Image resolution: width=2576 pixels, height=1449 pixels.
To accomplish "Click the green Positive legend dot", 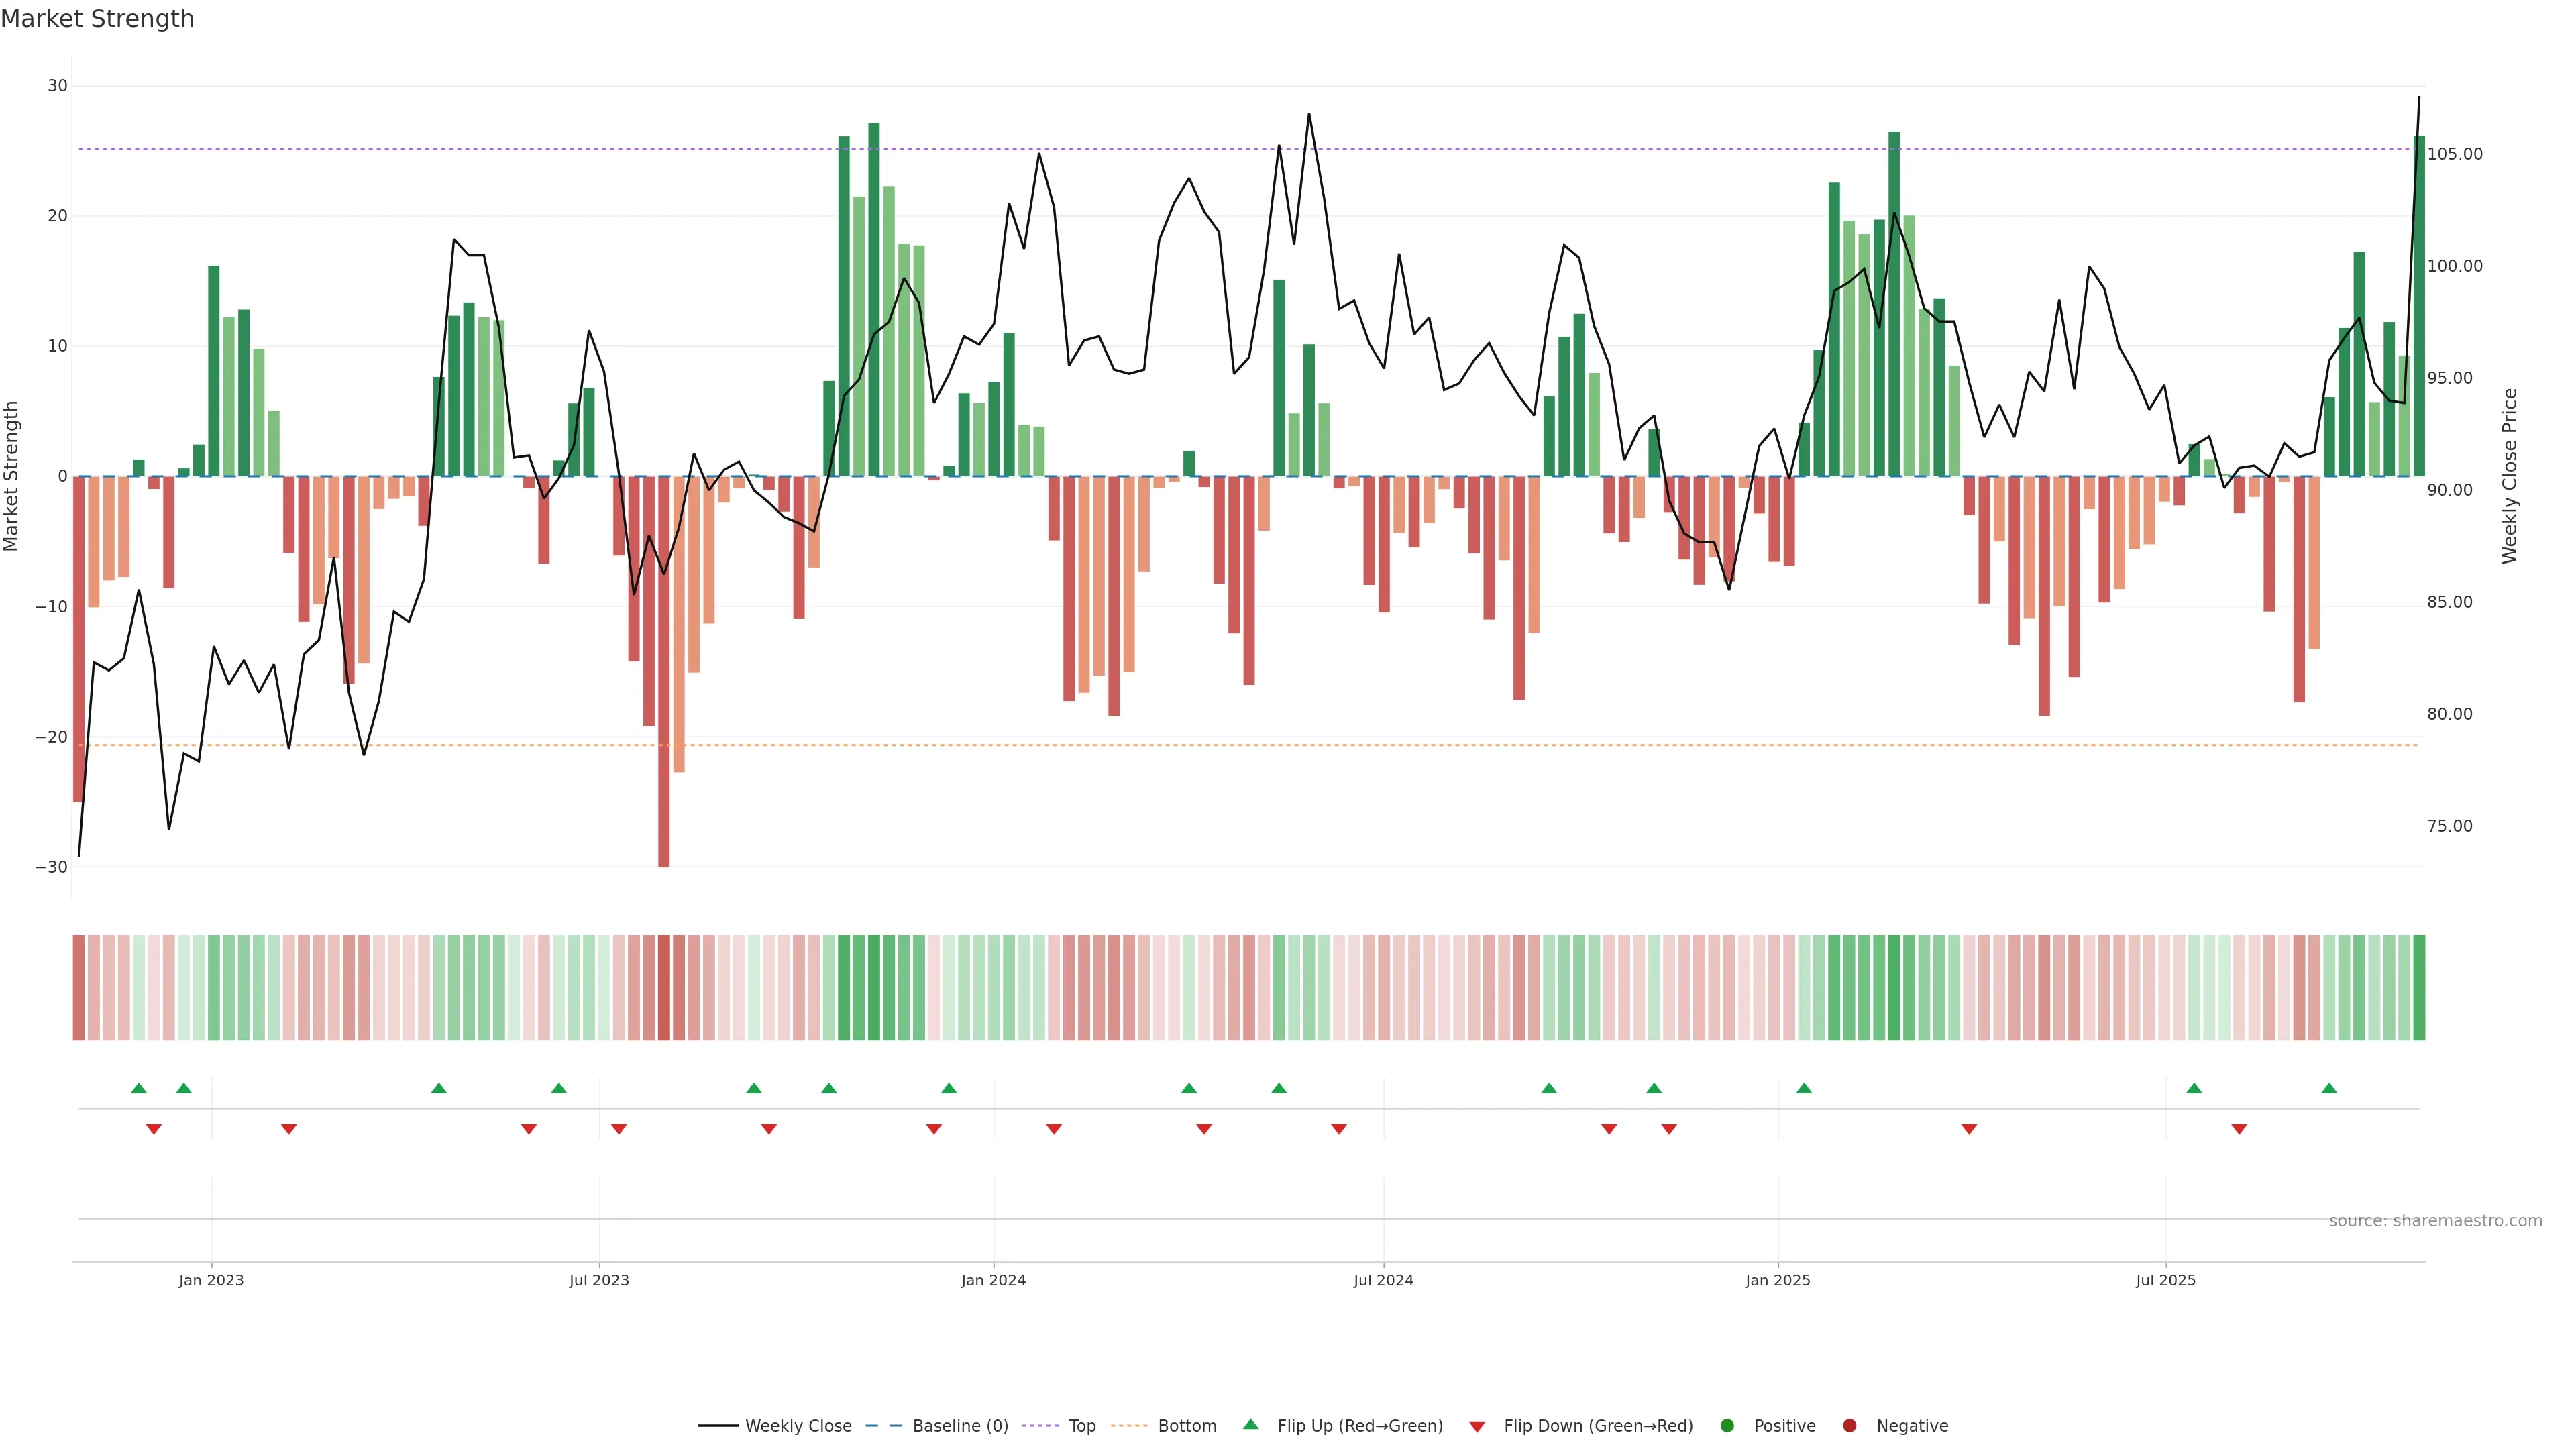I will point(1727,1426).
